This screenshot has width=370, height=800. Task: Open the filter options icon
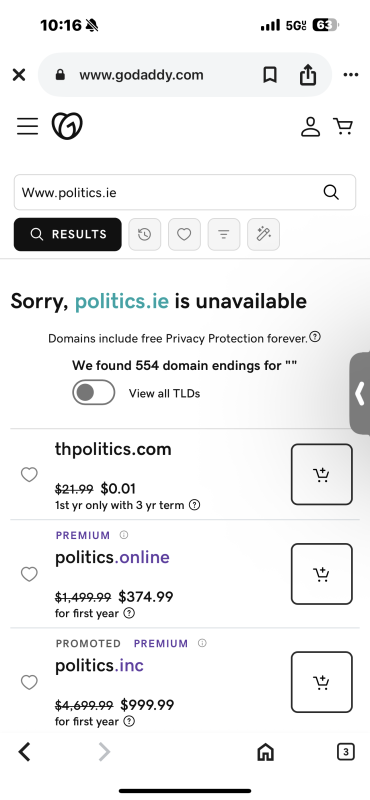pos(224,234)
